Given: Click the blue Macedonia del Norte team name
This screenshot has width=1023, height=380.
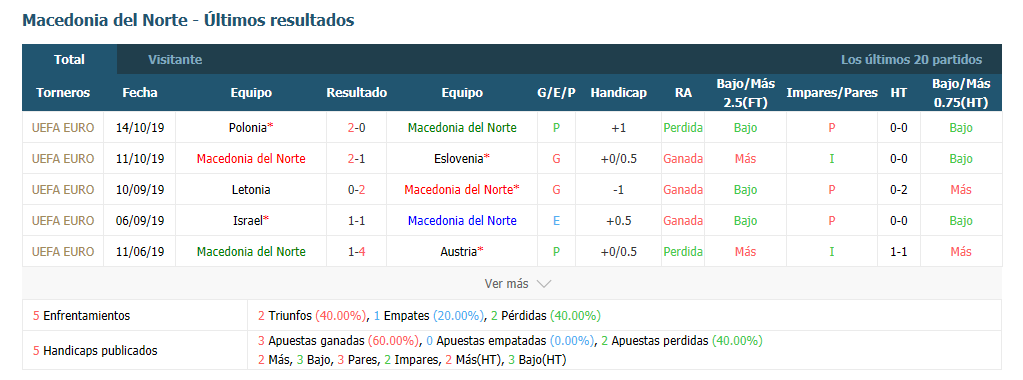Looking at the screenshot, I should point(462,221).
